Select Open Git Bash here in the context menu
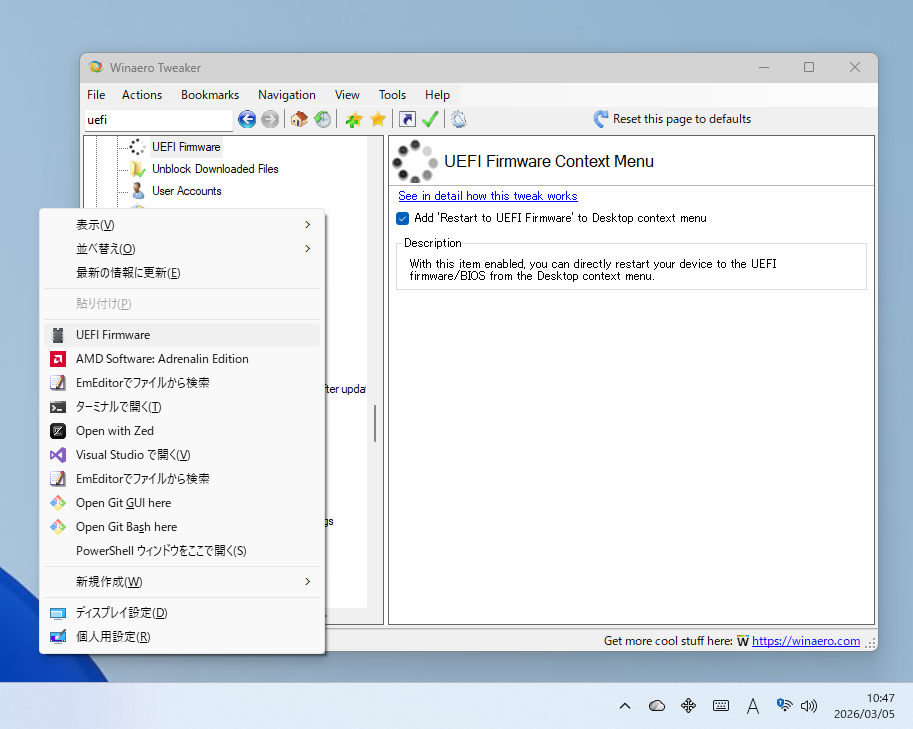Viewport: 913px width, 729px height. click(x=126, y=526)
